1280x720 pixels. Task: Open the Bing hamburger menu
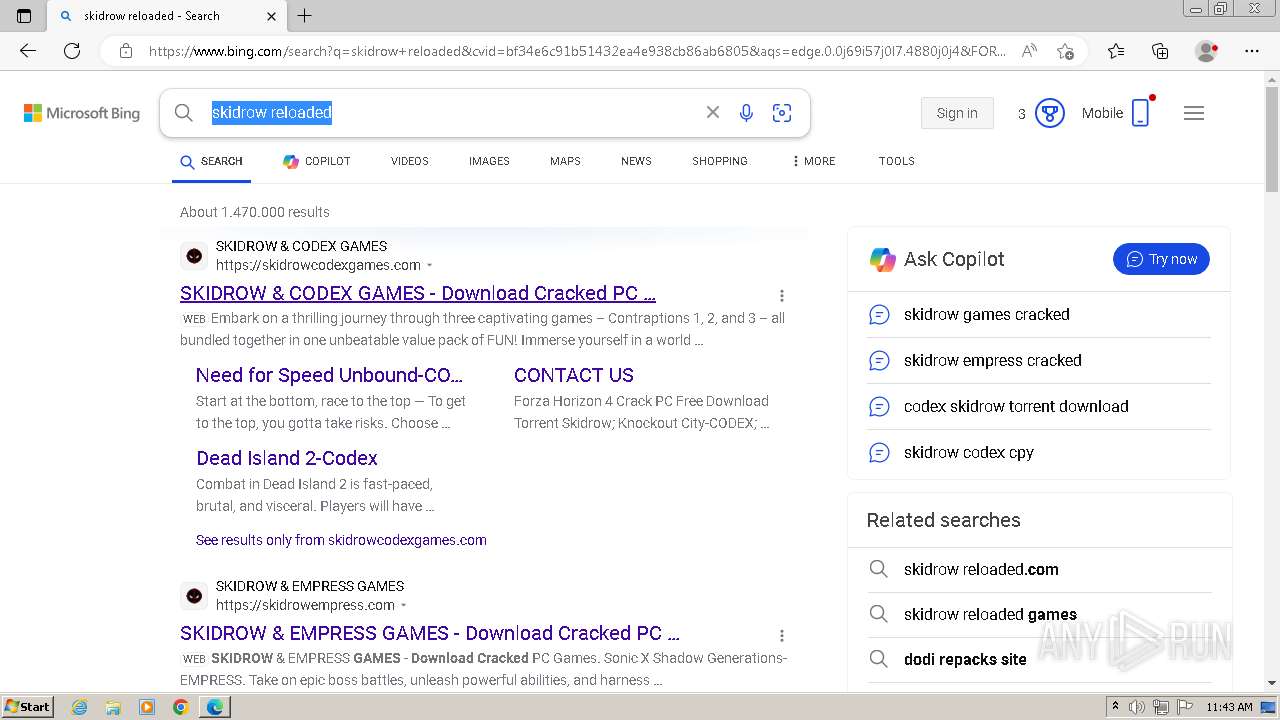tap(1194, 113)
